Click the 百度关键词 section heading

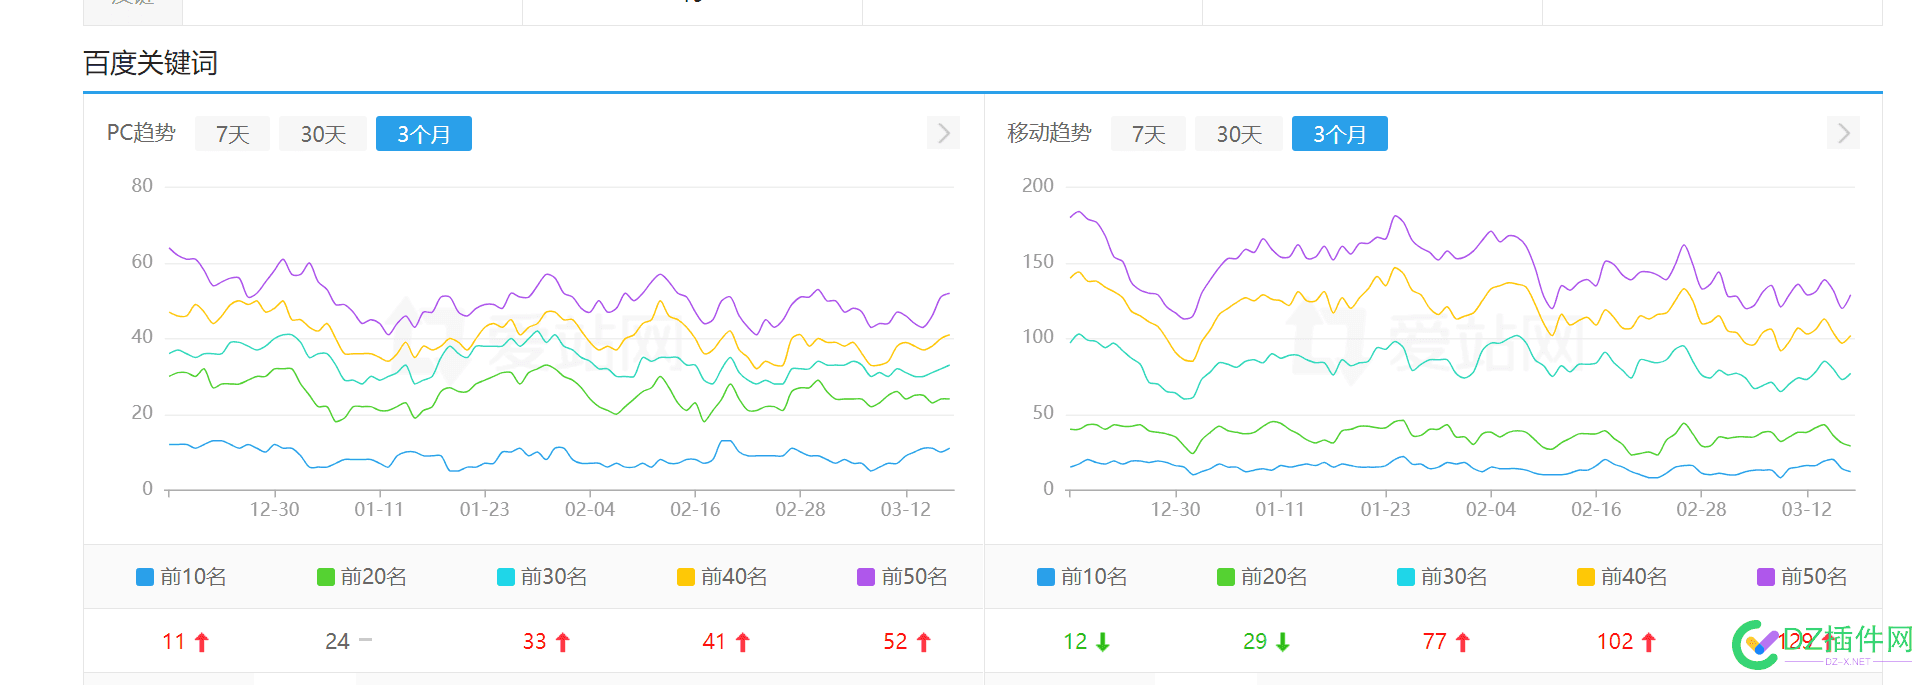coord(150,63)
